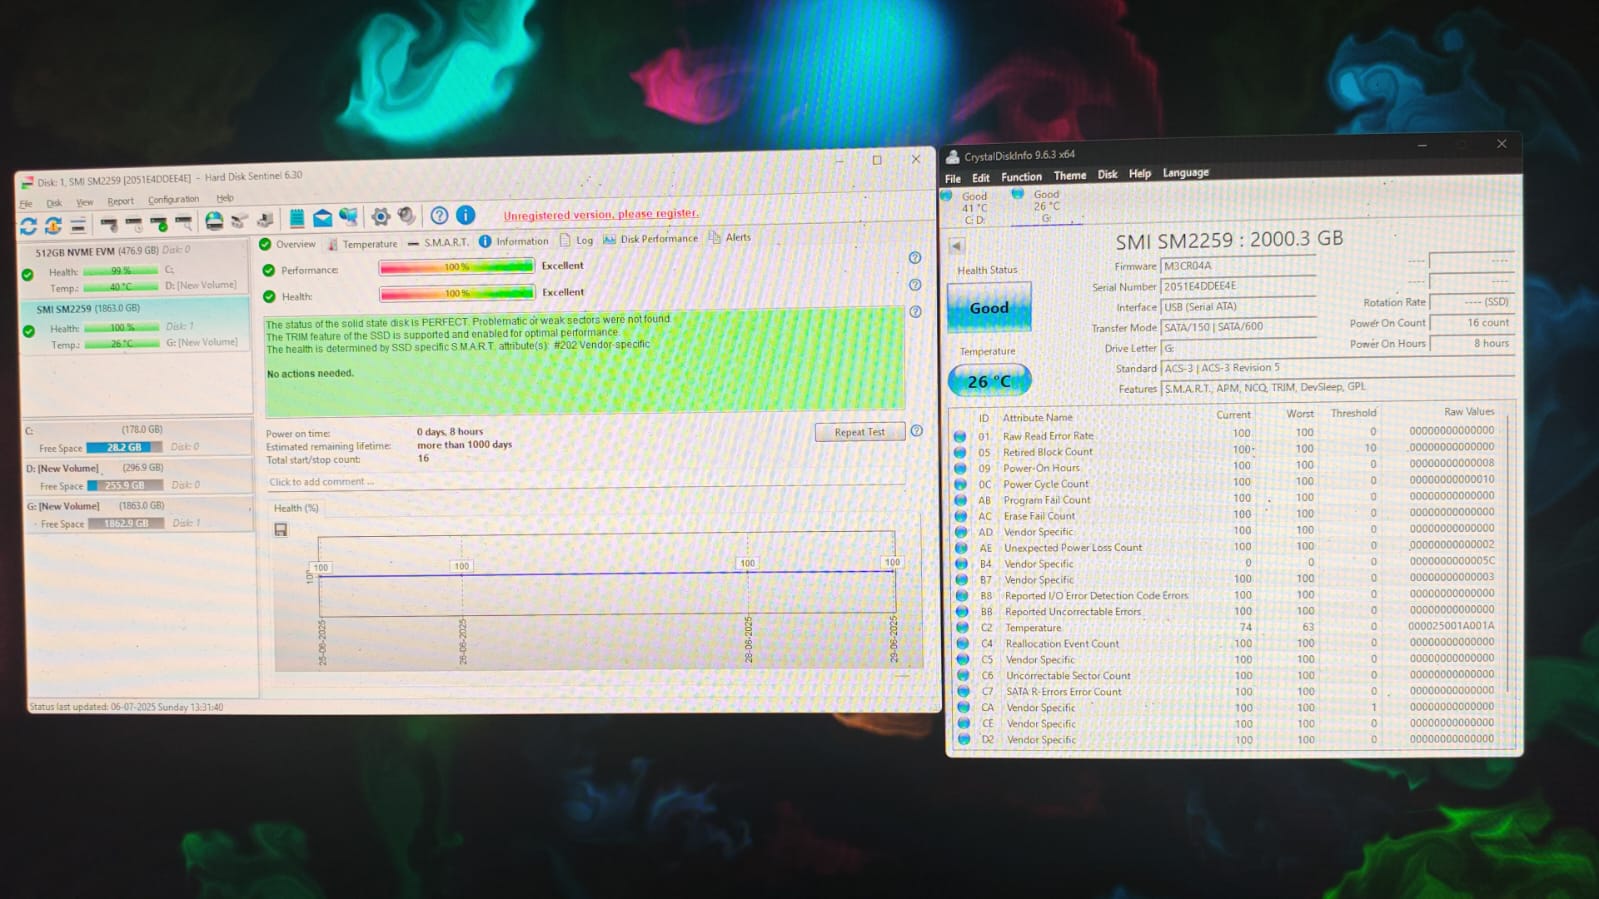Click the blue status circle for Power Cycle Count

click(x=961, y=485)
